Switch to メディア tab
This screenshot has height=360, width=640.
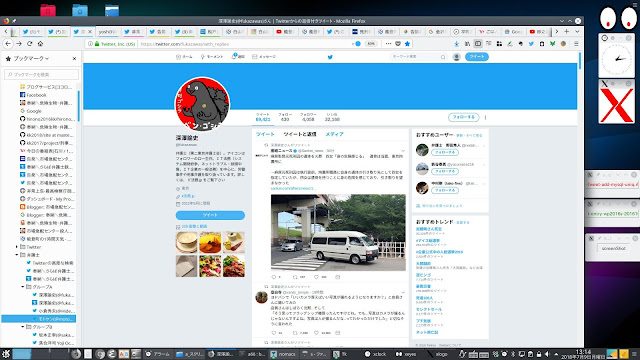(334, 134)
